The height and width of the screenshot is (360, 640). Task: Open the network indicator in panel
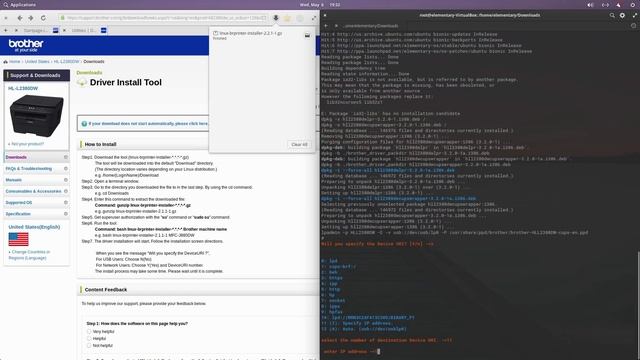click(x=605, y=5)
